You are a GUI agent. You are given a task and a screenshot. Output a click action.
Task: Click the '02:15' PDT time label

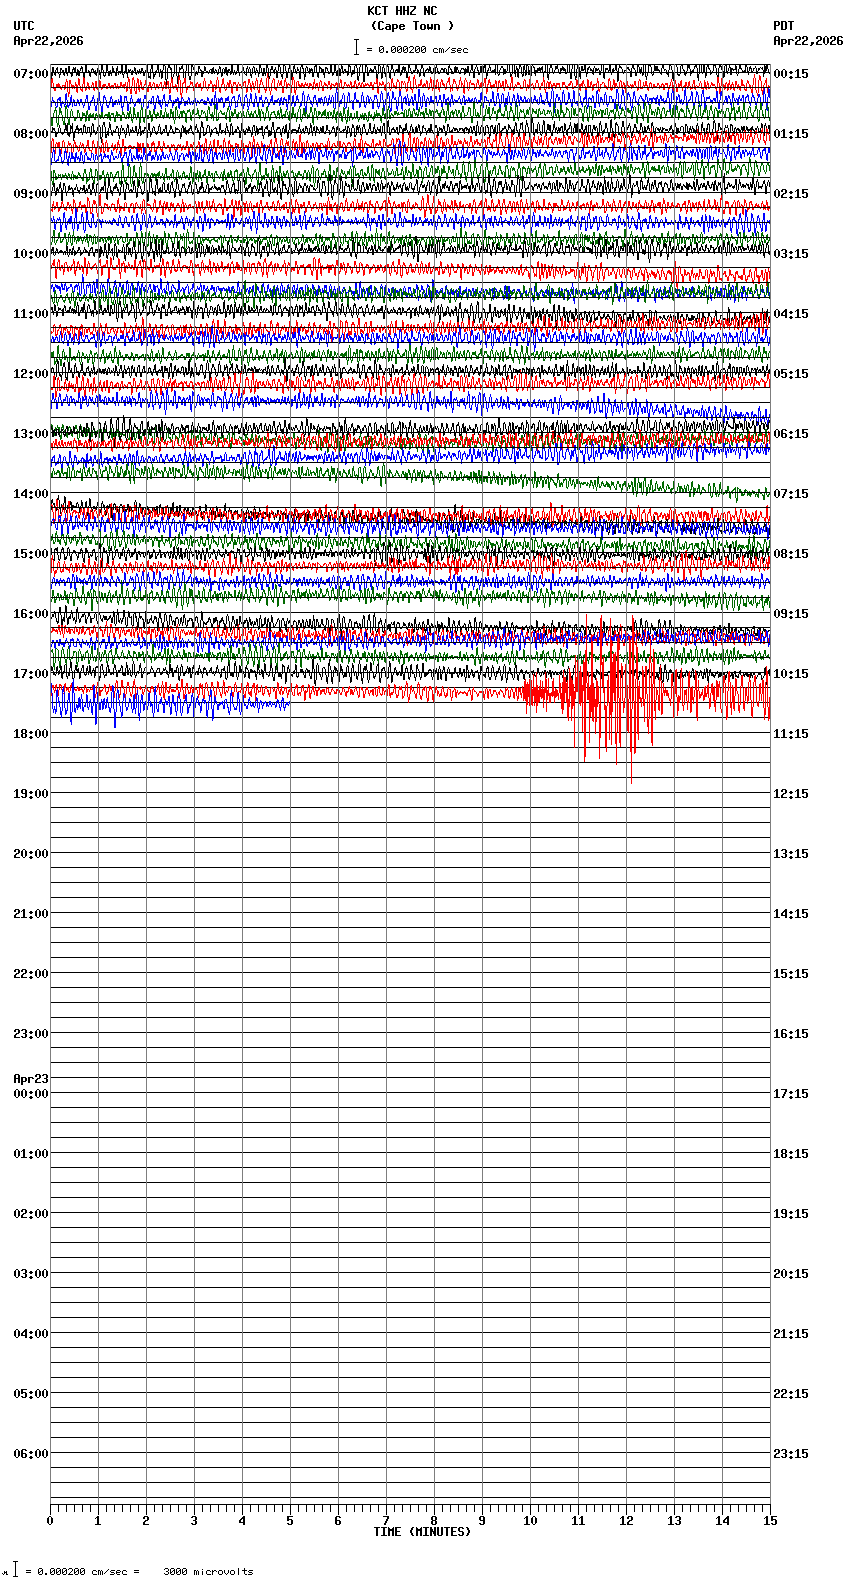coord(791,194)
